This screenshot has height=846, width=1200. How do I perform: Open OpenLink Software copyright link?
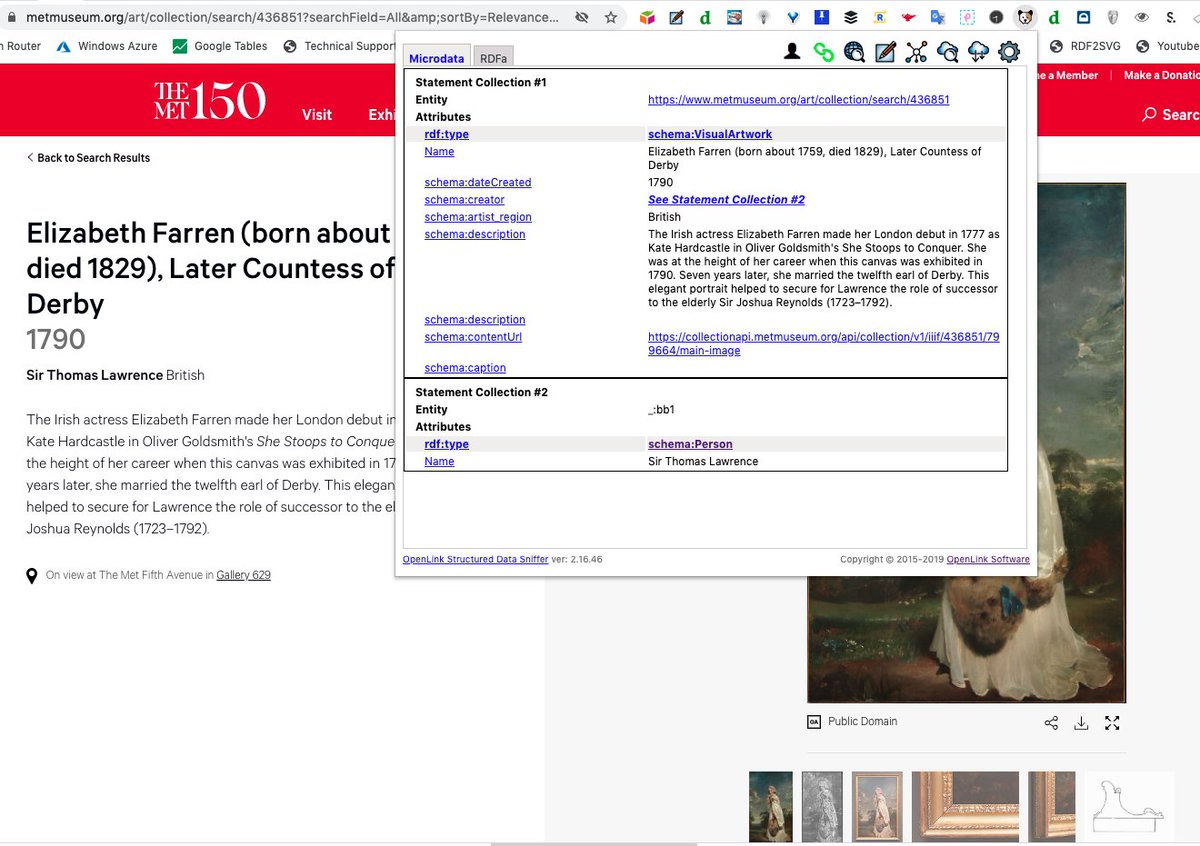(x=988, y=560)
